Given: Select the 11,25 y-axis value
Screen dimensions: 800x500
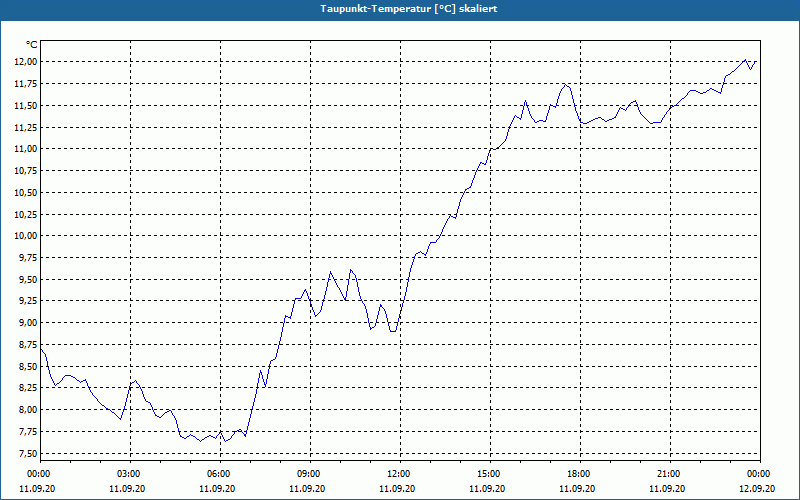Looking at the screenshot, I should click(24, 127).
